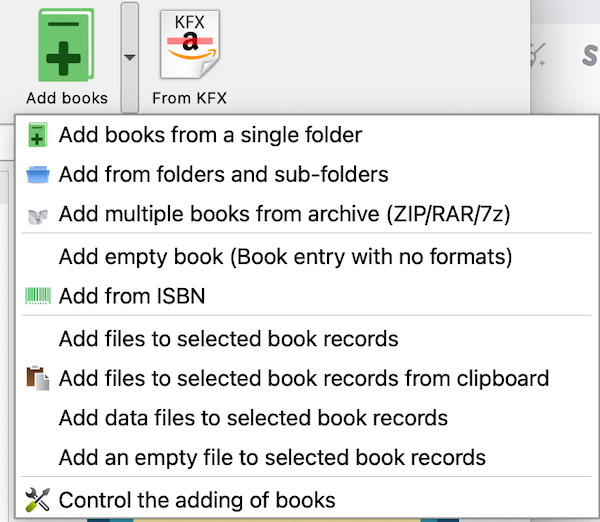600x522 pixels.
Task: Choose Add files from clipboard option
Action: coord(303,379)
